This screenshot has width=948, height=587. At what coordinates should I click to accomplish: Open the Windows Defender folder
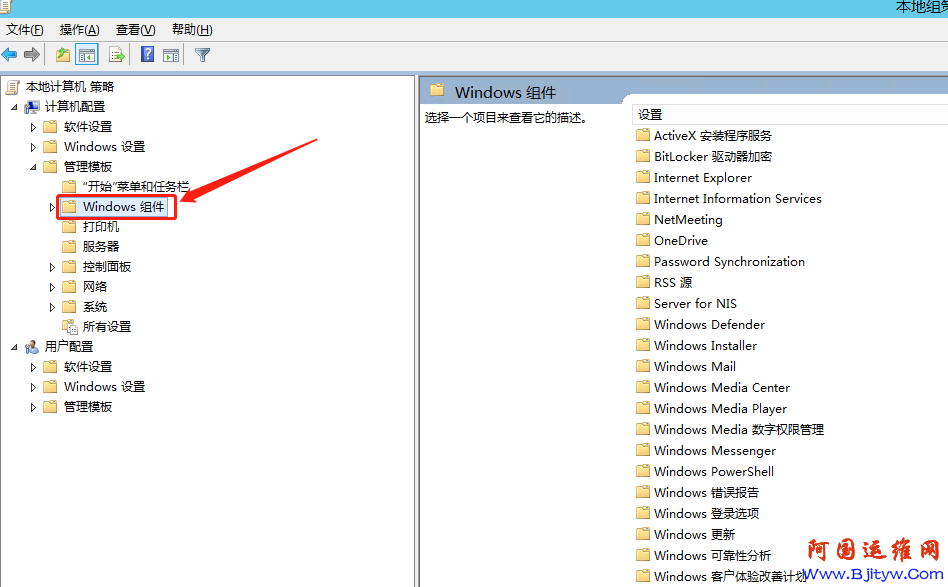pyautogui.click(x=709, y=325)
